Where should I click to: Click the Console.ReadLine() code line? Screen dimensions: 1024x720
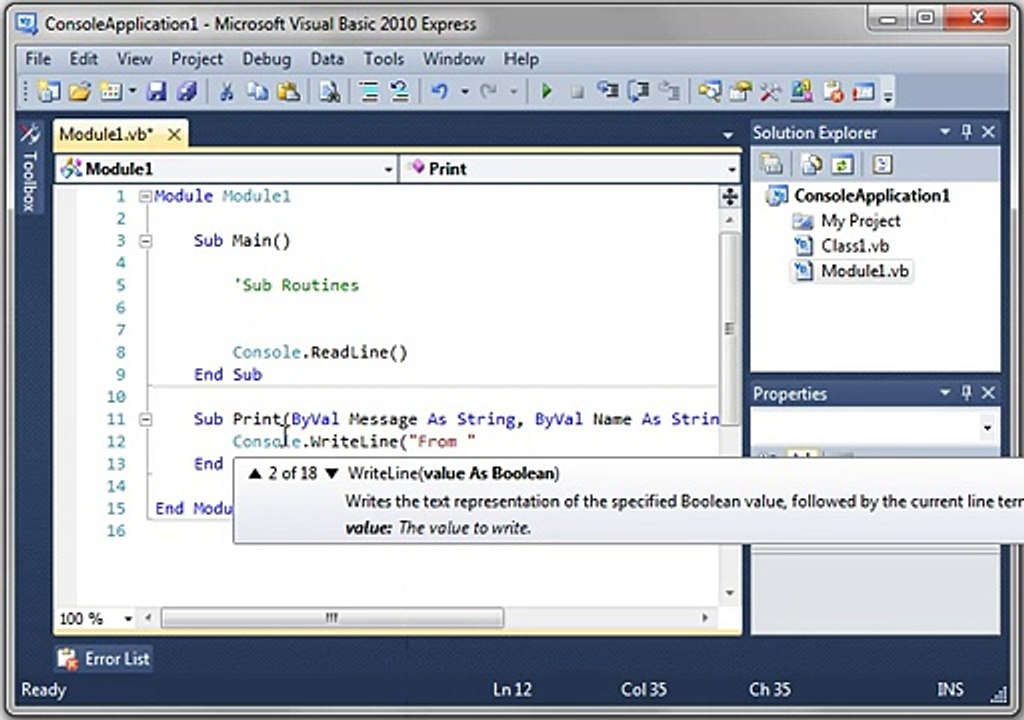coord(320,353)
